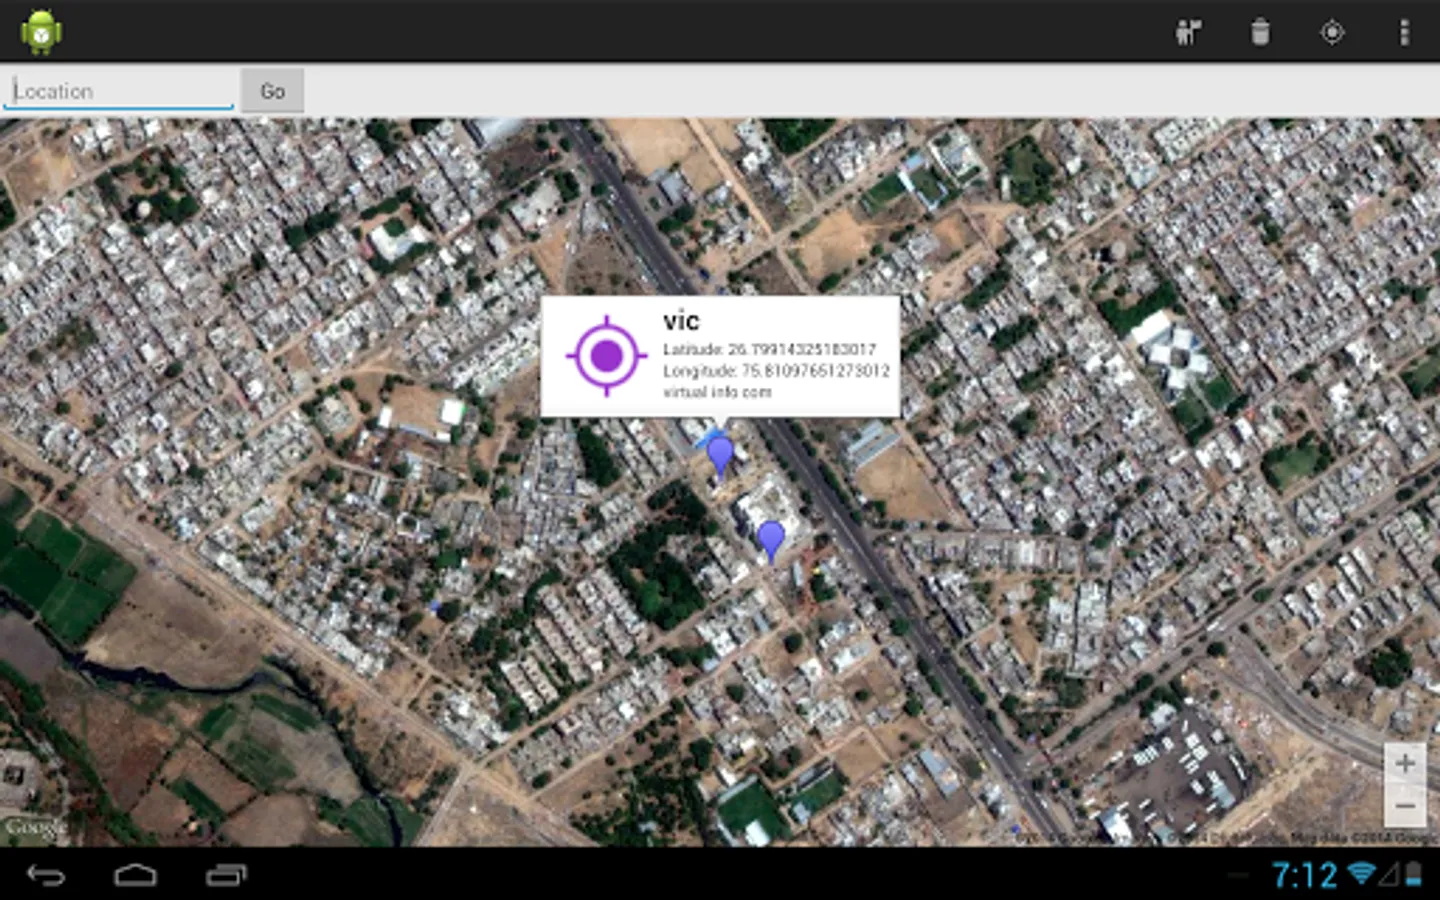Open the app via the Android robot icon
The width and height of the screenshot is (1440, 900).
pos(41,29)
